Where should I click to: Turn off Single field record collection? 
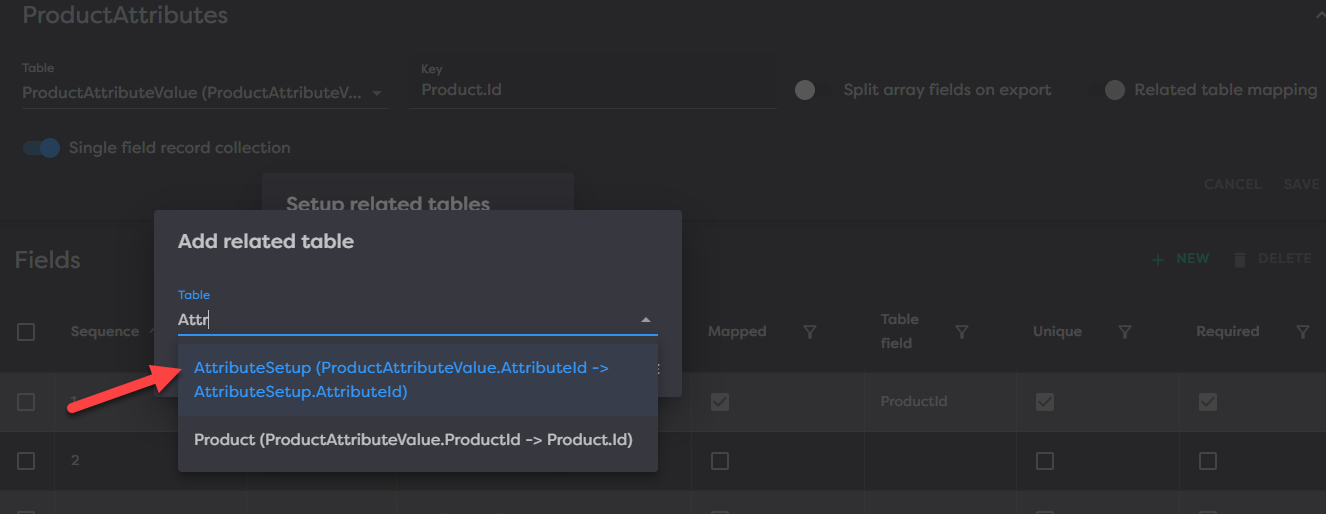tap(42, 148)
